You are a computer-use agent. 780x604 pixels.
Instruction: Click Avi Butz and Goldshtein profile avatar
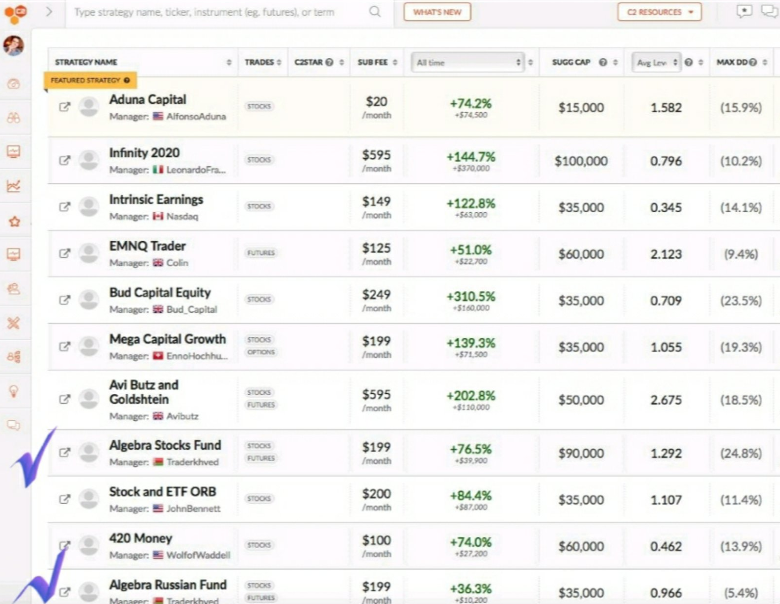pyautogui.click(x=89, y=399)
